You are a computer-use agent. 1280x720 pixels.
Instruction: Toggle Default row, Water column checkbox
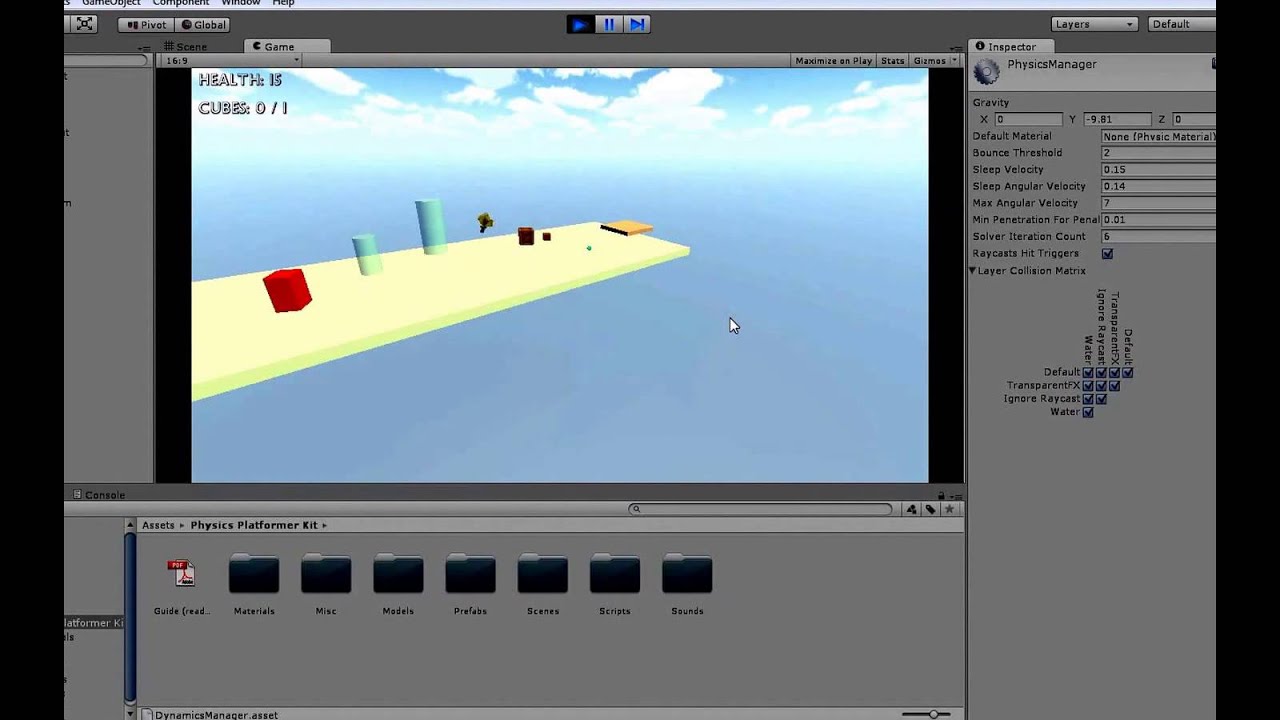(1088, 373)
